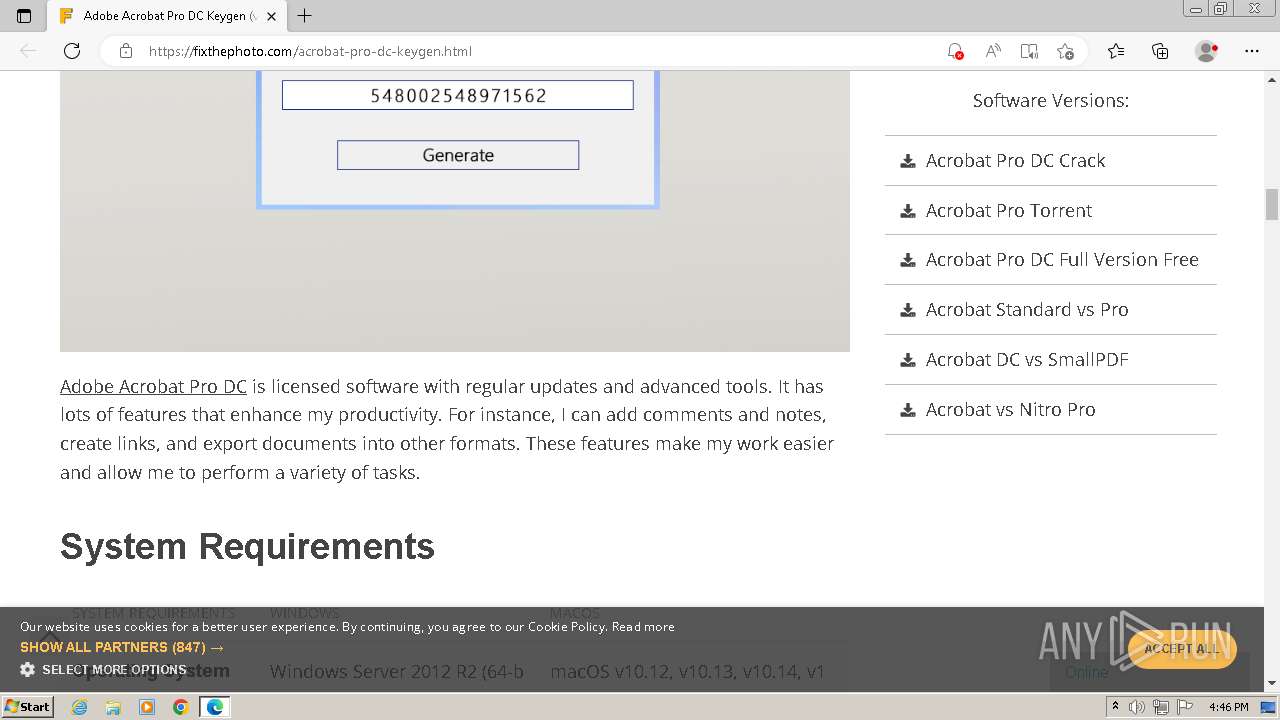Add this page to favorites star icon
The height and width of the screenshot is (720, 1280).
coord(1065,51)
